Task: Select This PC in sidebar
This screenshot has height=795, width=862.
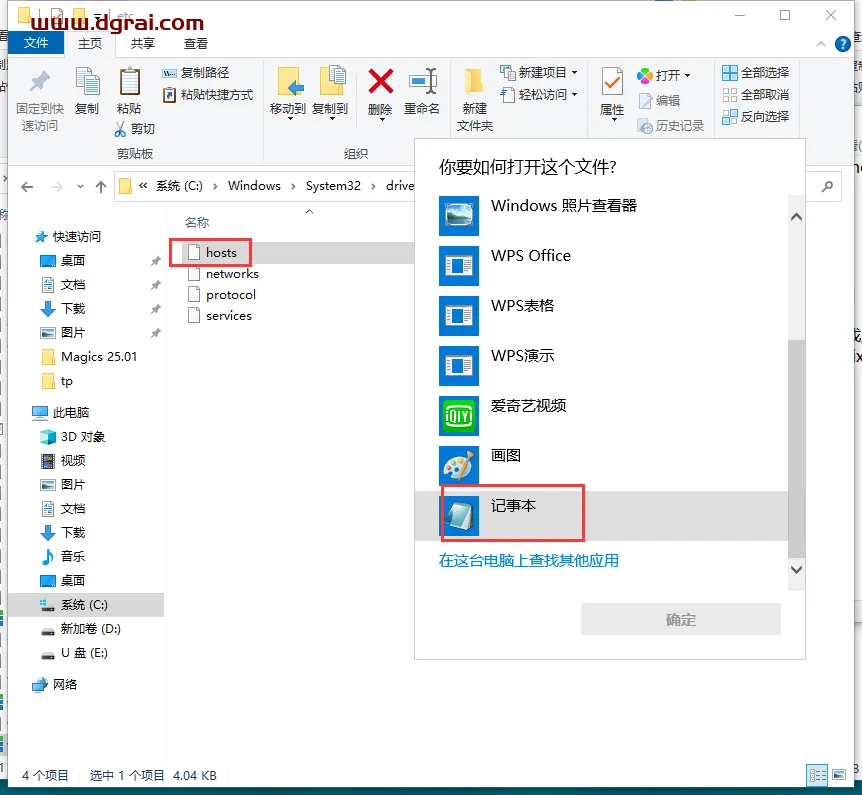Action: [x=60, y=412]
